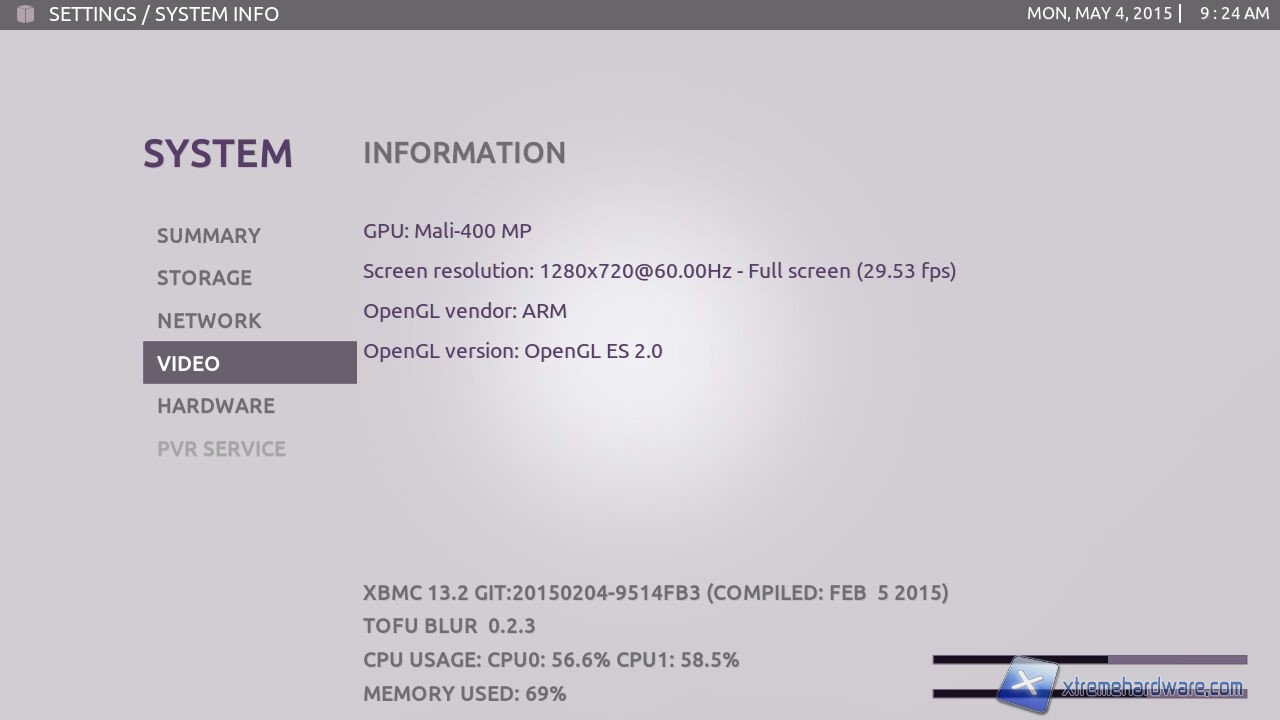Click the xtremehardware X logo icon
The height and width of the screenshot is (720, 1280).
click(x=1027, y=685)
